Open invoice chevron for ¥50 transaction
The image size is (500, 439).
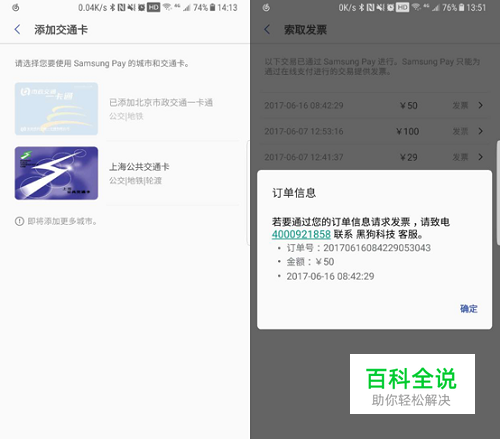click(x=480, y=105)
